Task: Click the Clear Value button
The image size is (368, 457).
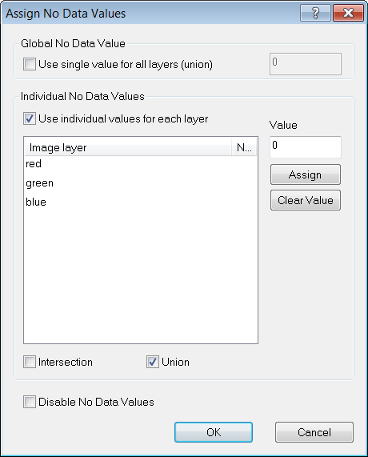Action: [305, 200]
